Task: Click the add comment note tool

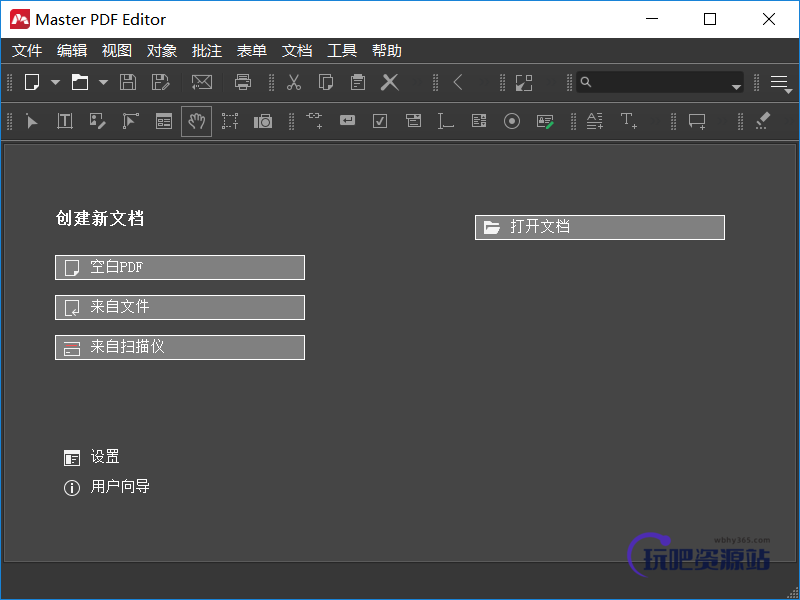Action: 697,121
